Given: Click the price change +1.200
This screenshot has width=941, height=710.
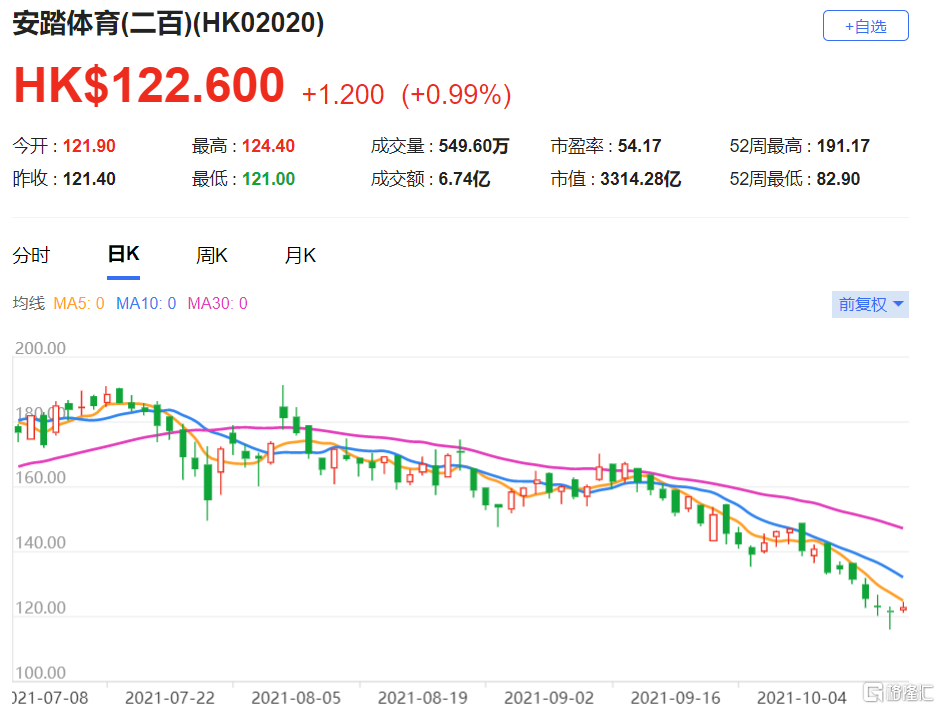Looking at the screenshot, I should coord(343,94).
